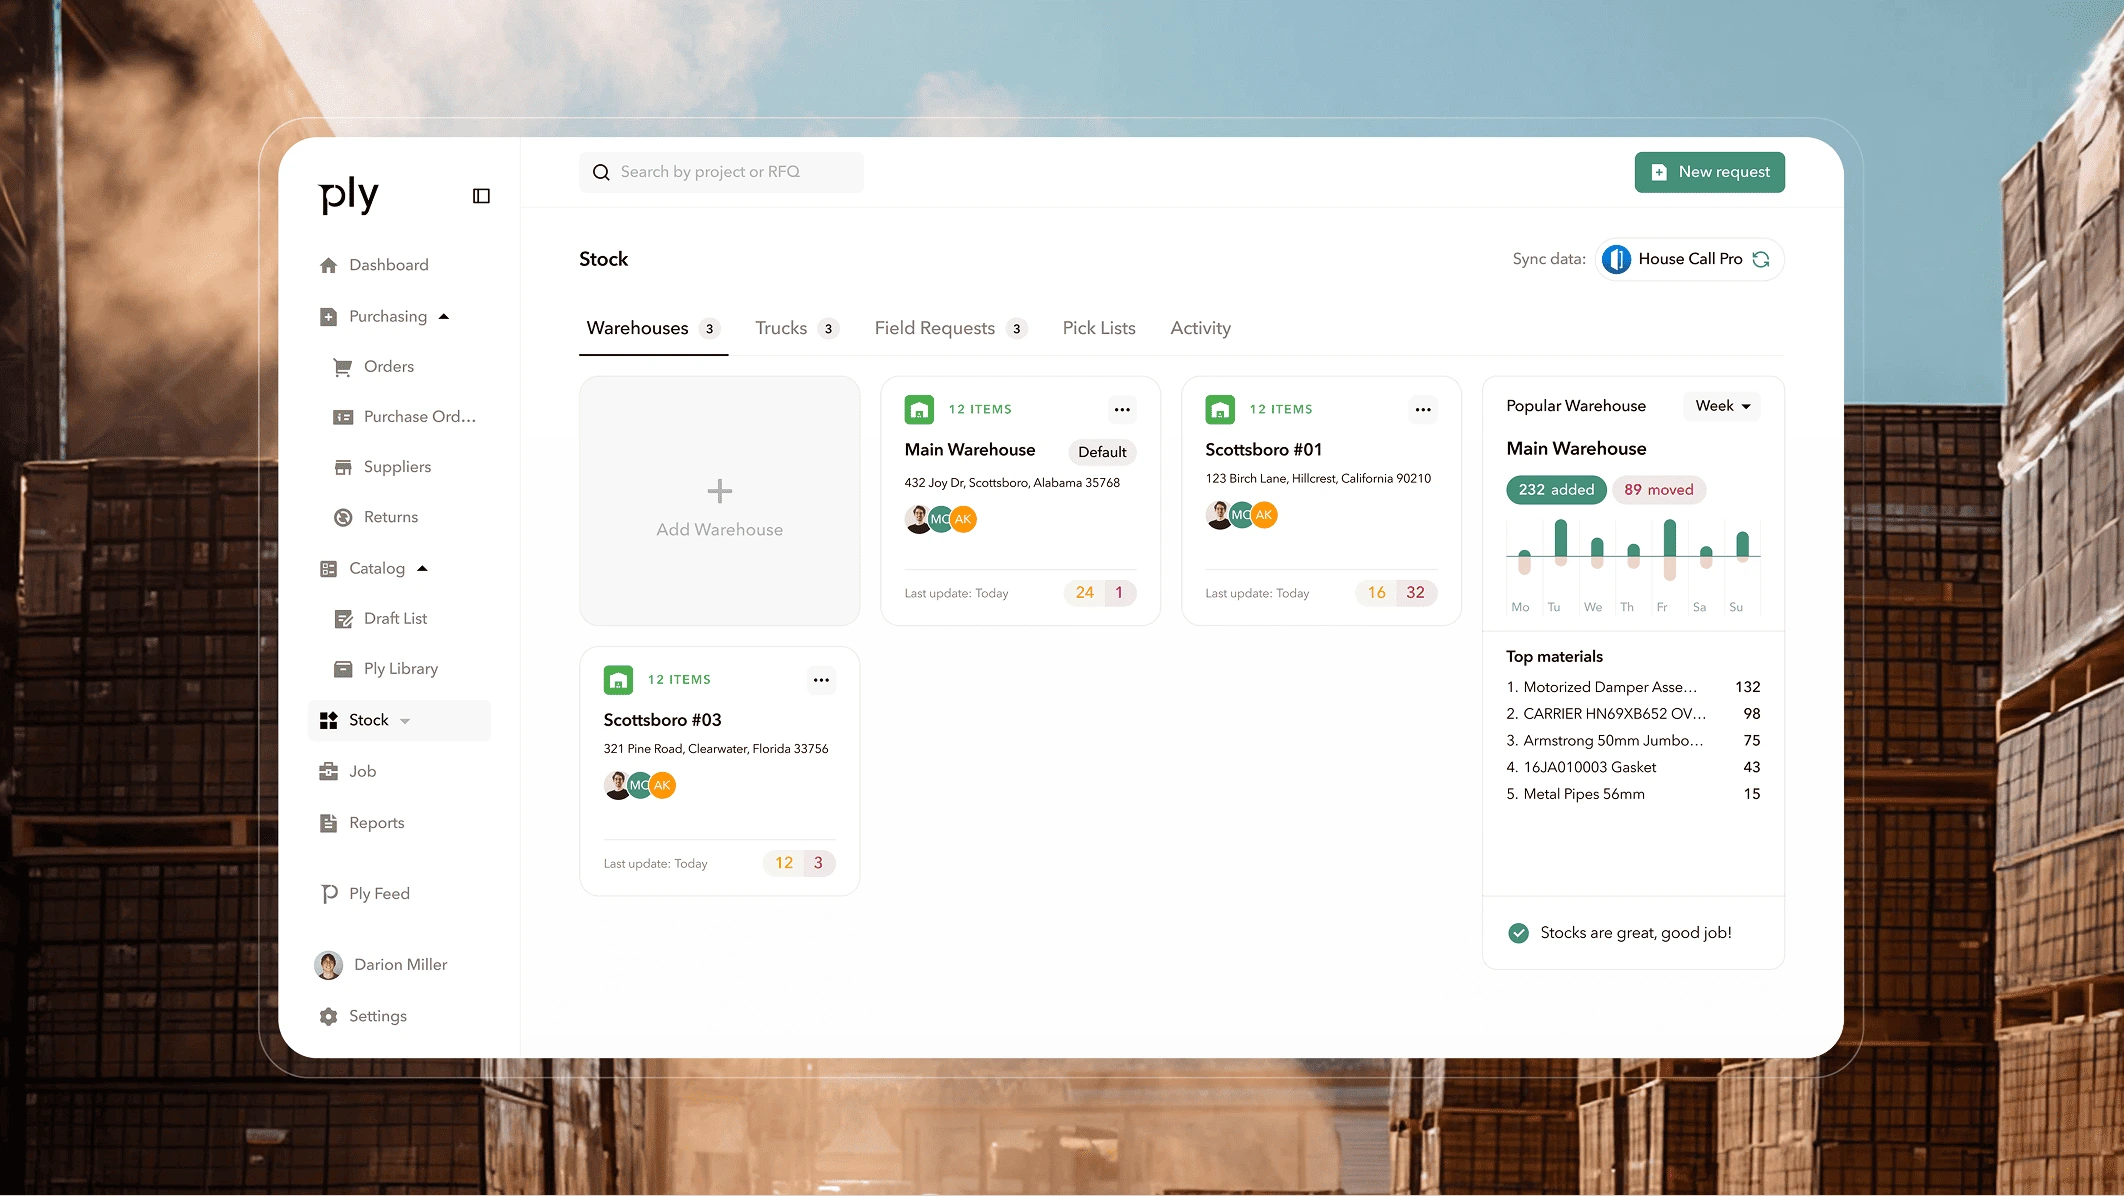This screenshot has width=2124, height=1196.
Task: Open Reports in the sidebar
Action: [x=362, y=823]
